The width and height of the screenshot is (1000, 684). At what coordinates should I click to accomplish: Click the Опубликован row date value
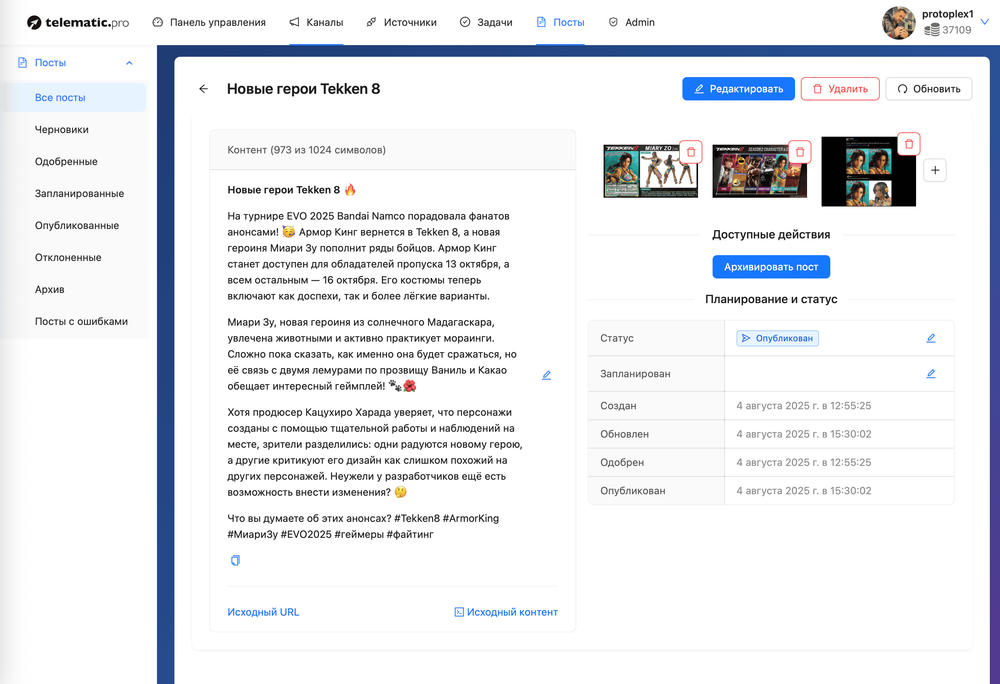[804, 491]
